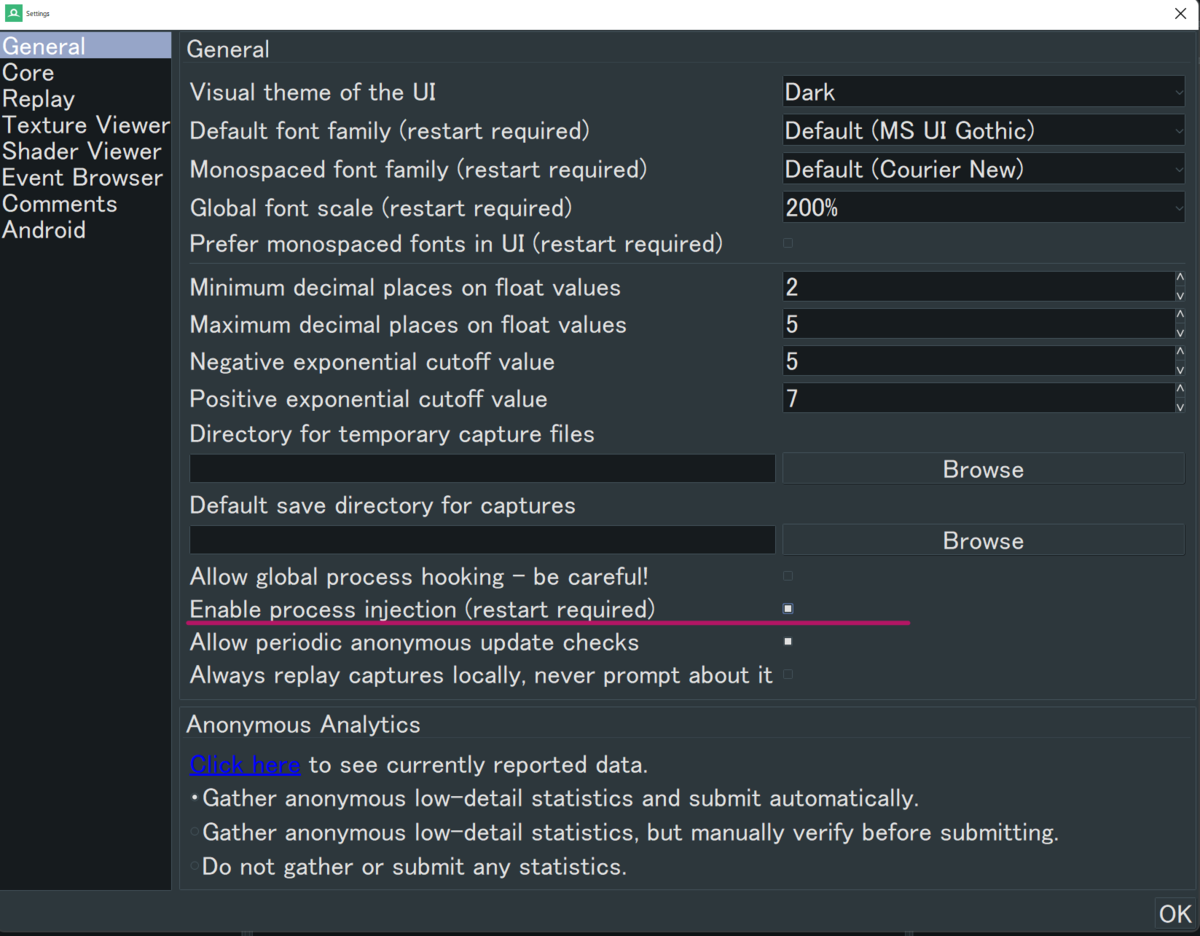1200x936 pixels.
Task: Click the RenderDoc icon in title bar
Action: pos(13,13)
